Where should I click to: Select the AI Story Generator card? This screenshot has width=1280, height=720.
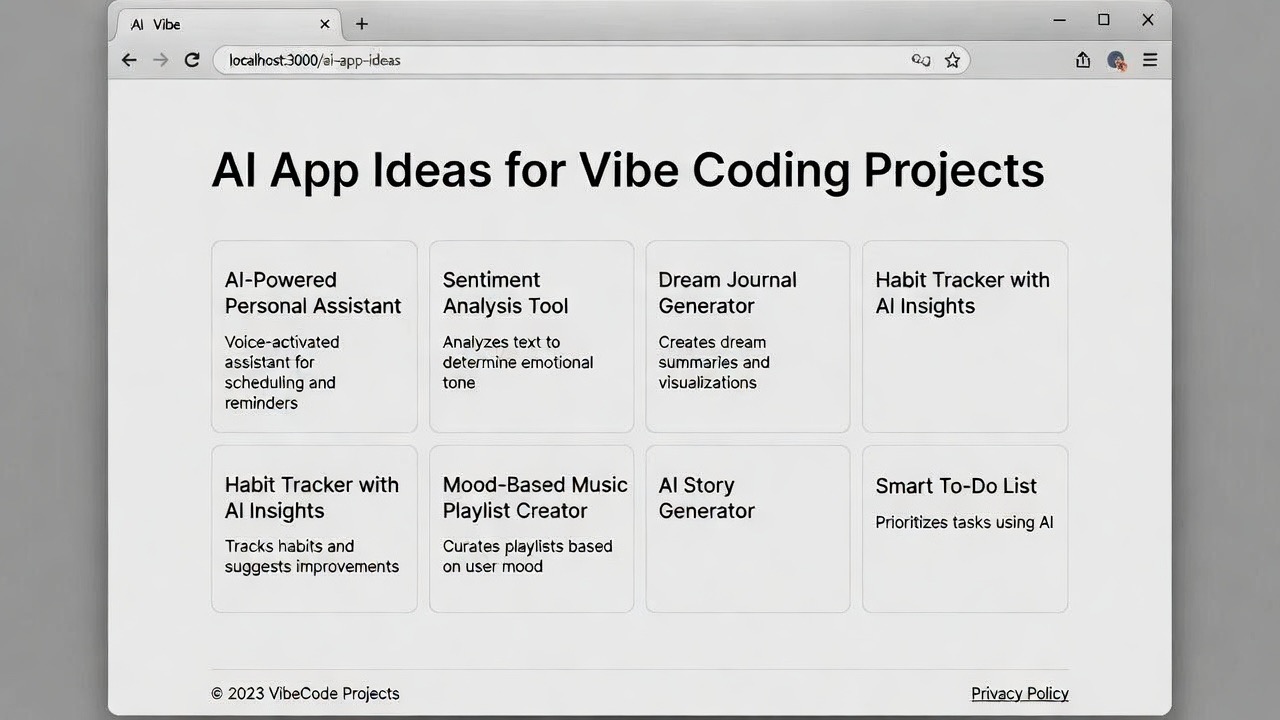pos(748,528)
